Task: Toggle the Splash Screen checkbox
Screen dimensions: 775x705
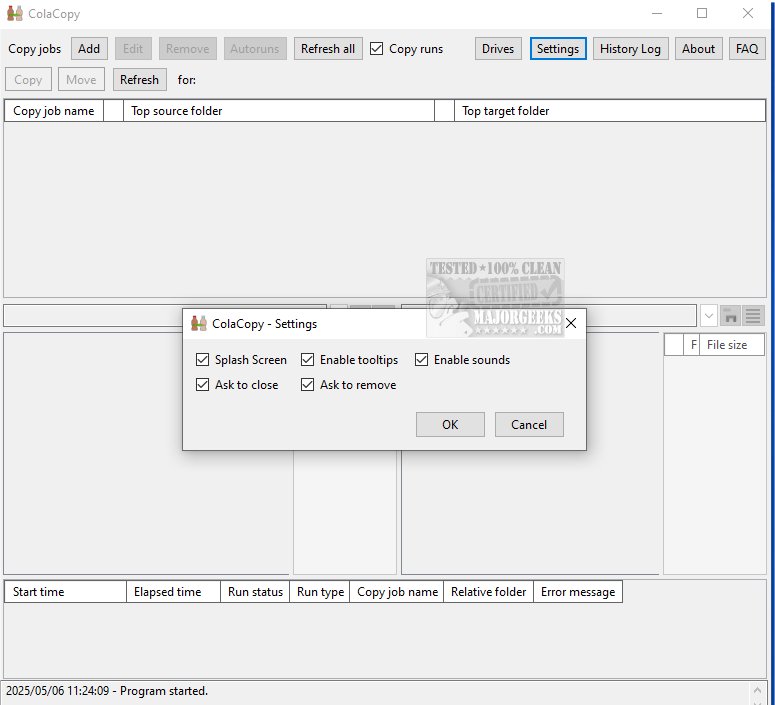Action: [x=202, y=359]
